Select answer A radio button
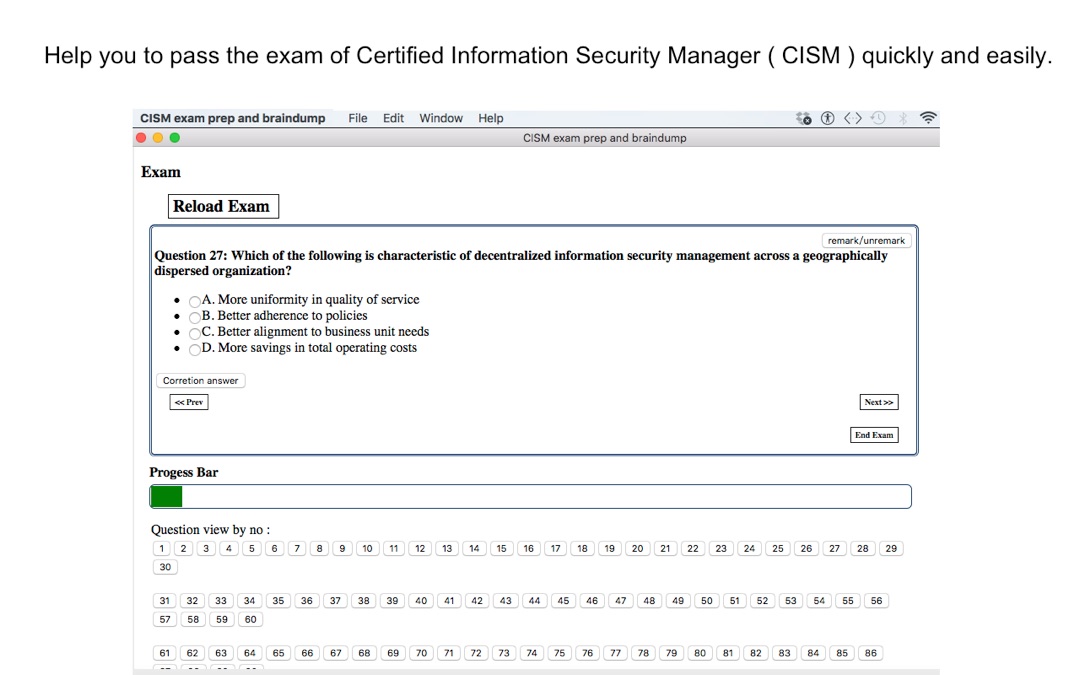Screen dimensions: 1080x675 [194, 300]
